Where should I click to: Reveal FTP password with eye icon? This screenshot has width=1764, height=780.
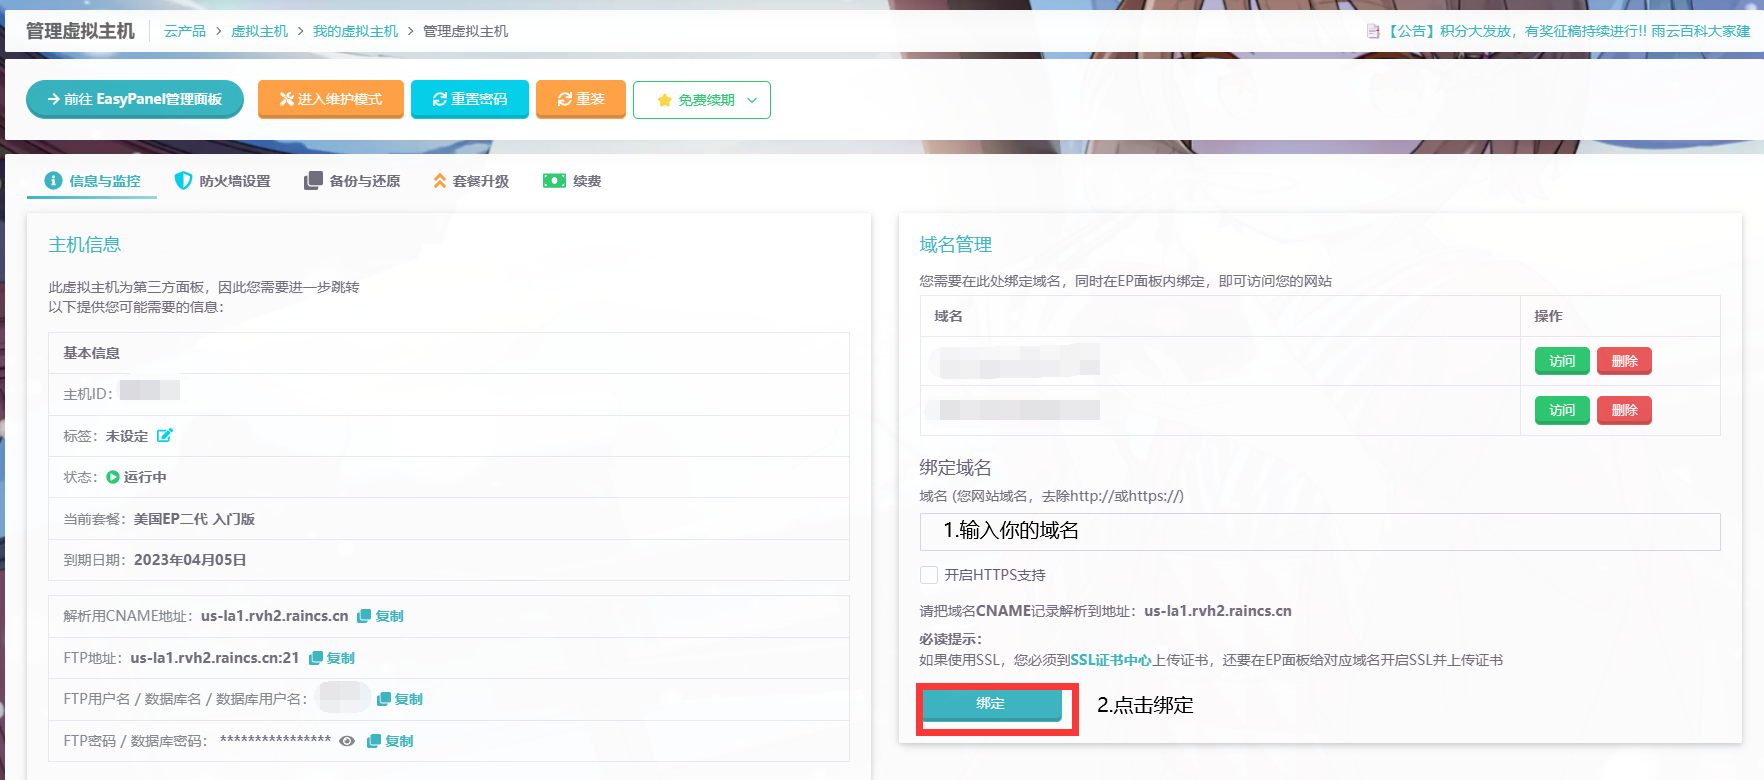click(x=347, y=741)
